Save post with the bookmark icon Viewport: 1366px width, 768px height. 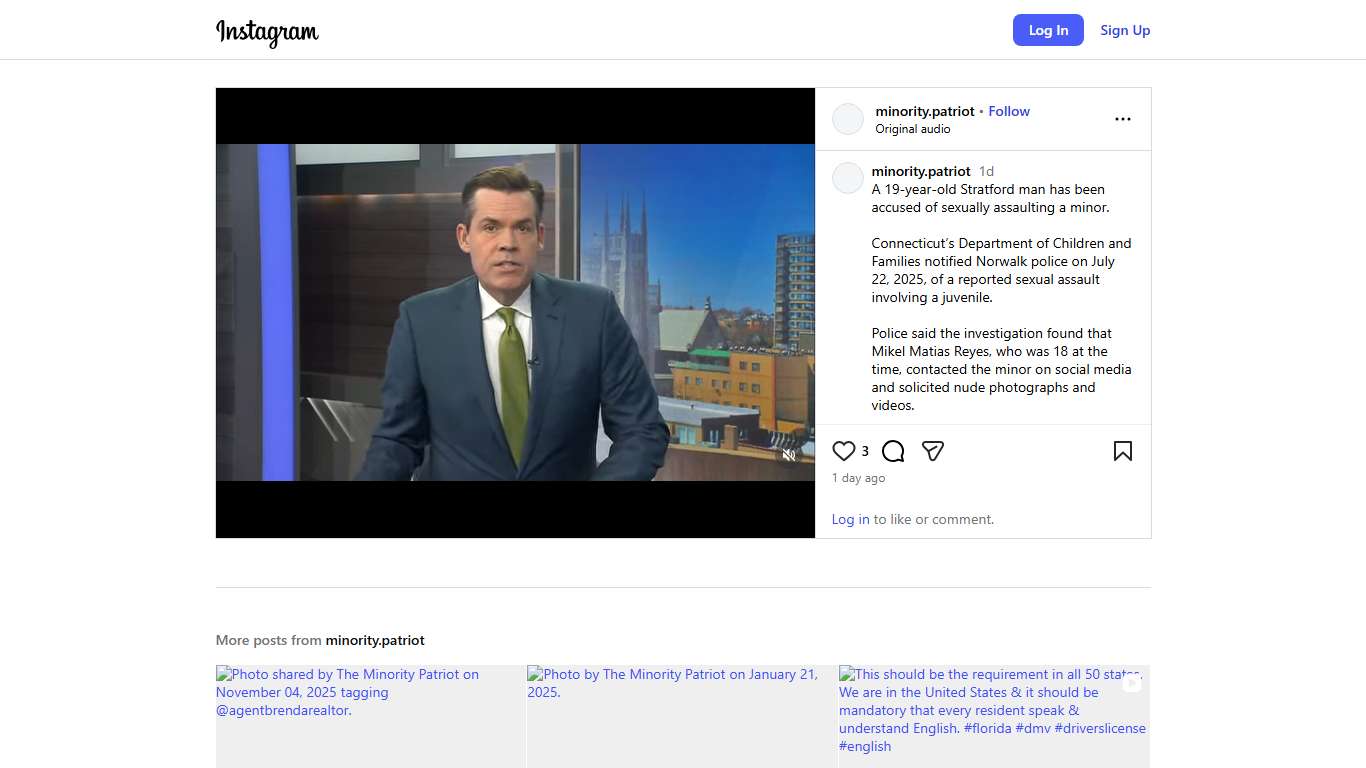1122,451
